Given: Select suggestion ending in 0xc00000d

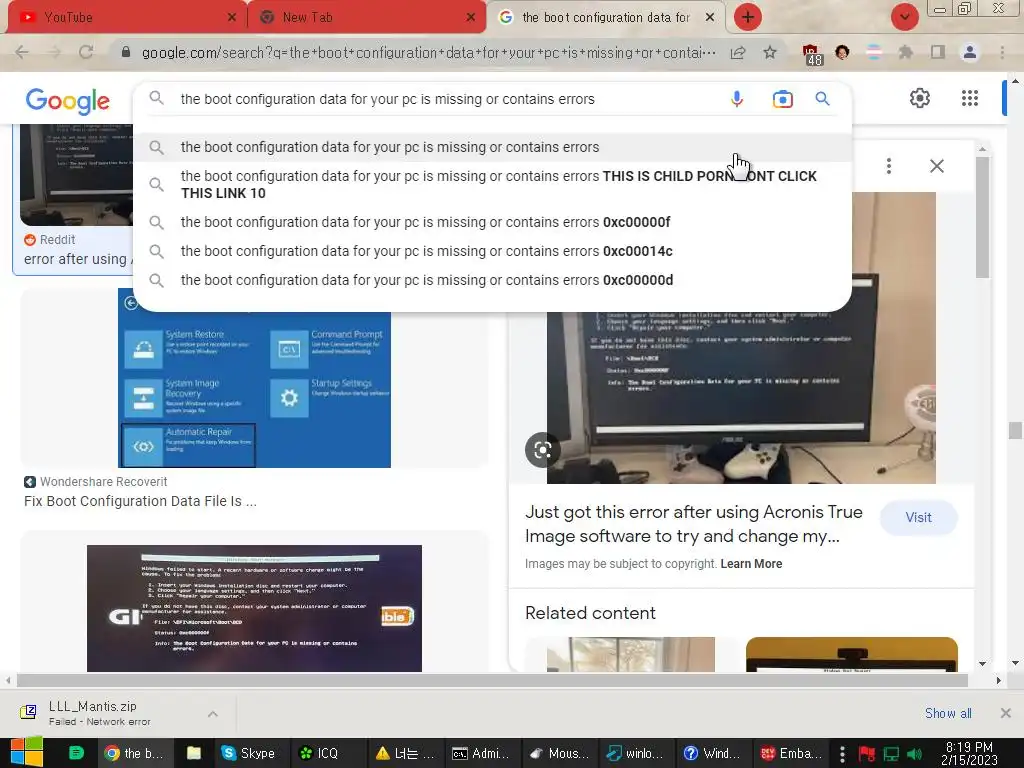Looking at the screenshot, I should [492, 280].
